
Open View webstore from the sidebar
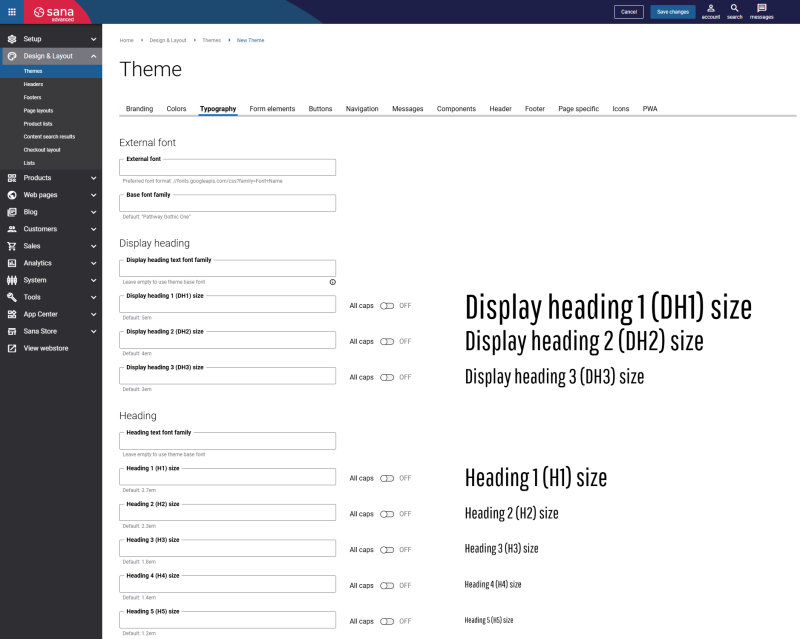pos(45,348)
